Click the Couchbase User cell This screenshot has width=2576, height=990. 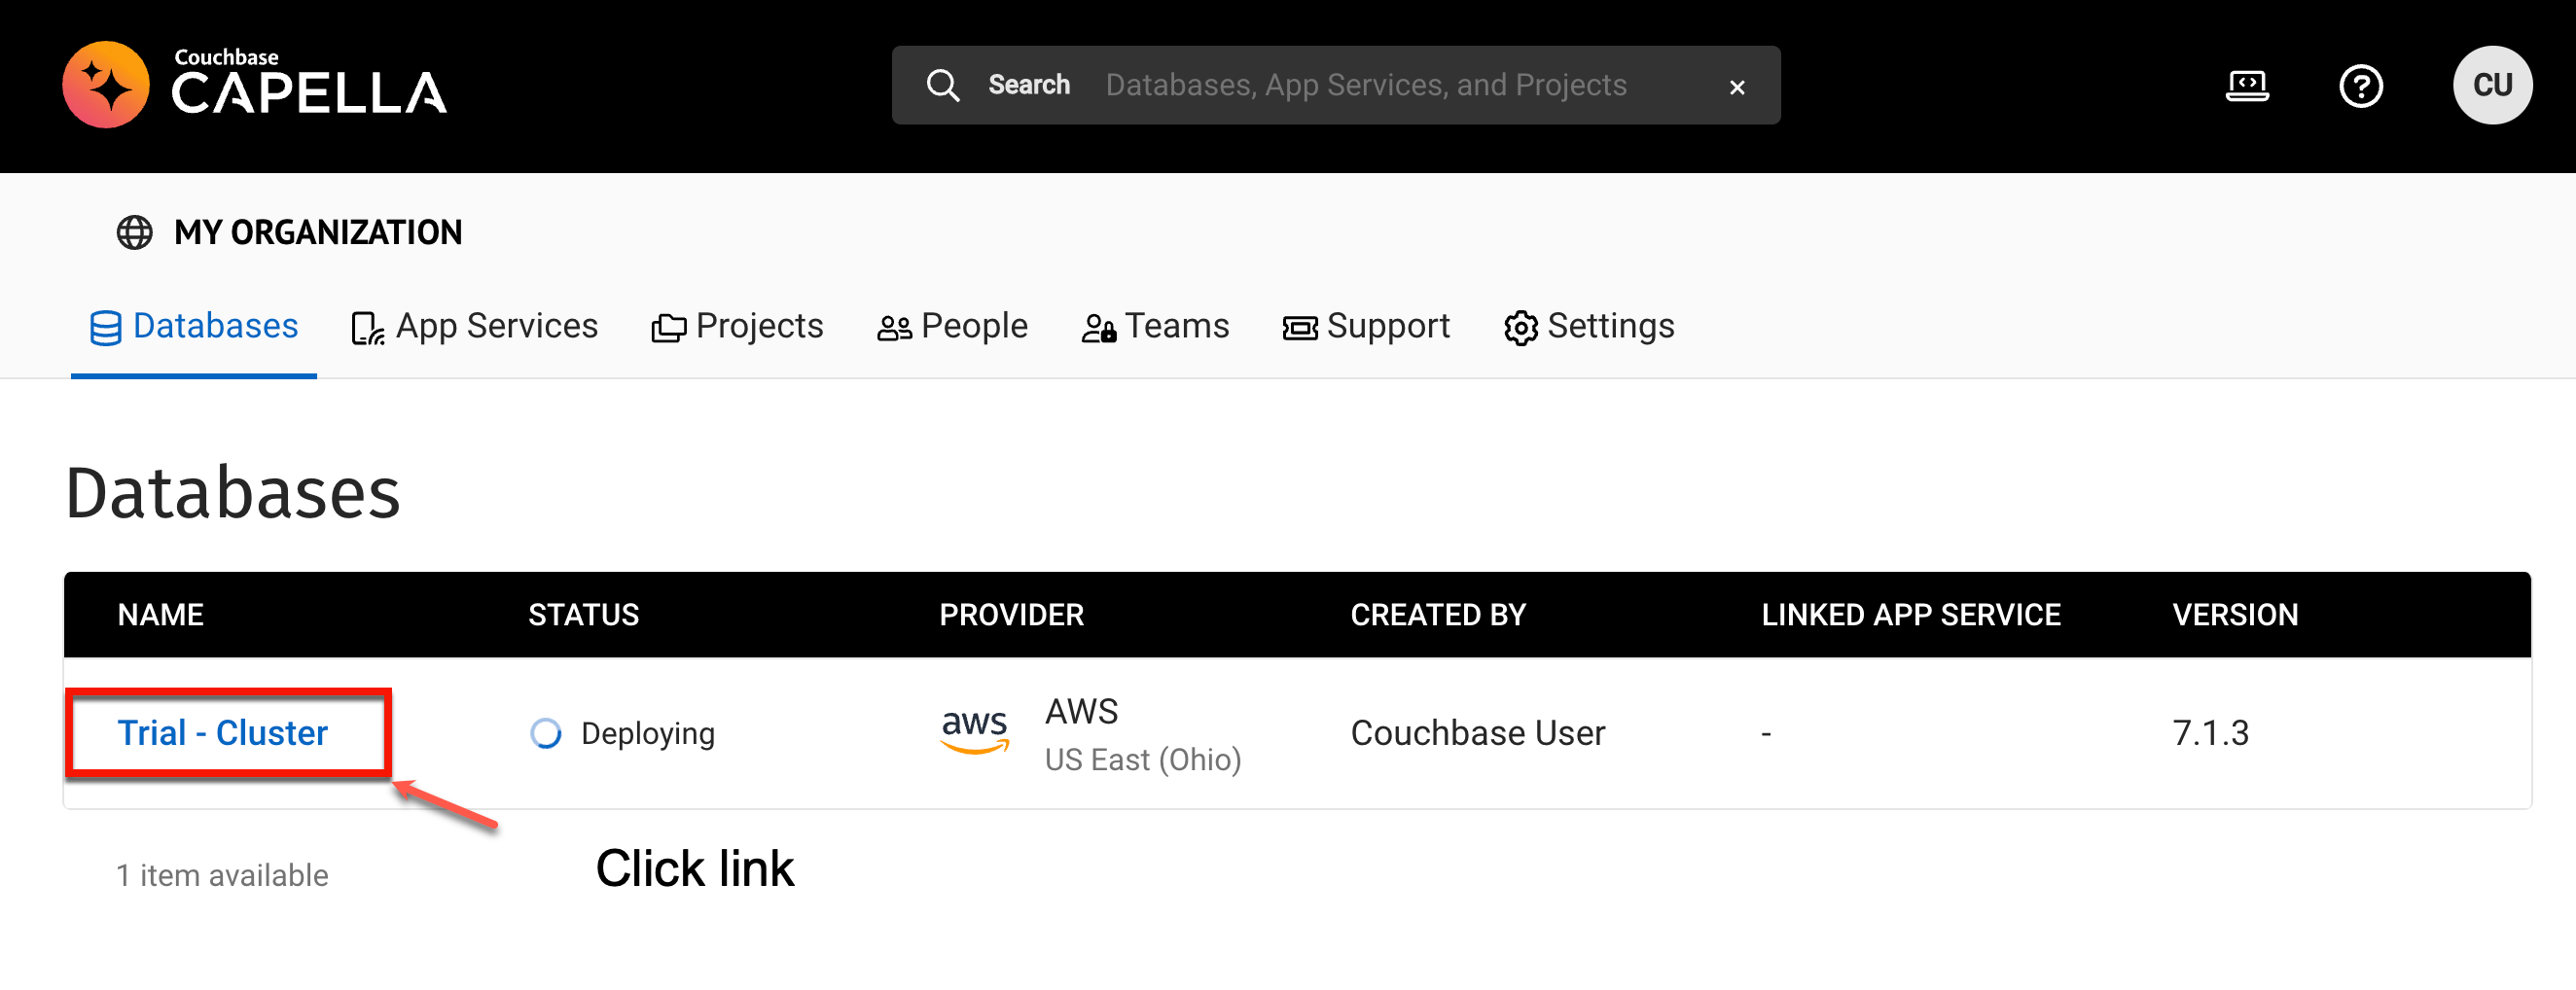pos(1477,733)
